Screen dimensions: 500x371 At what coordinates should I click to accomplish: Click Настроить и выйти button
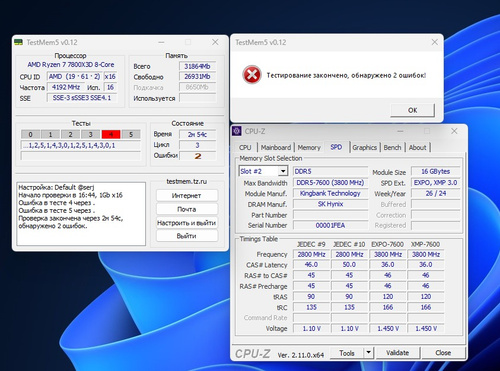[186, 223]
